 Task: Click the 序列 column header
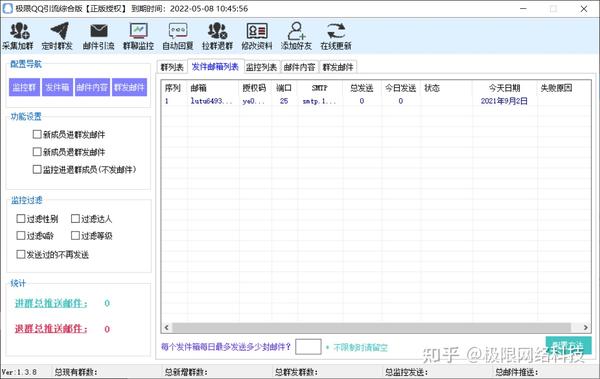(x=173, y=88)
